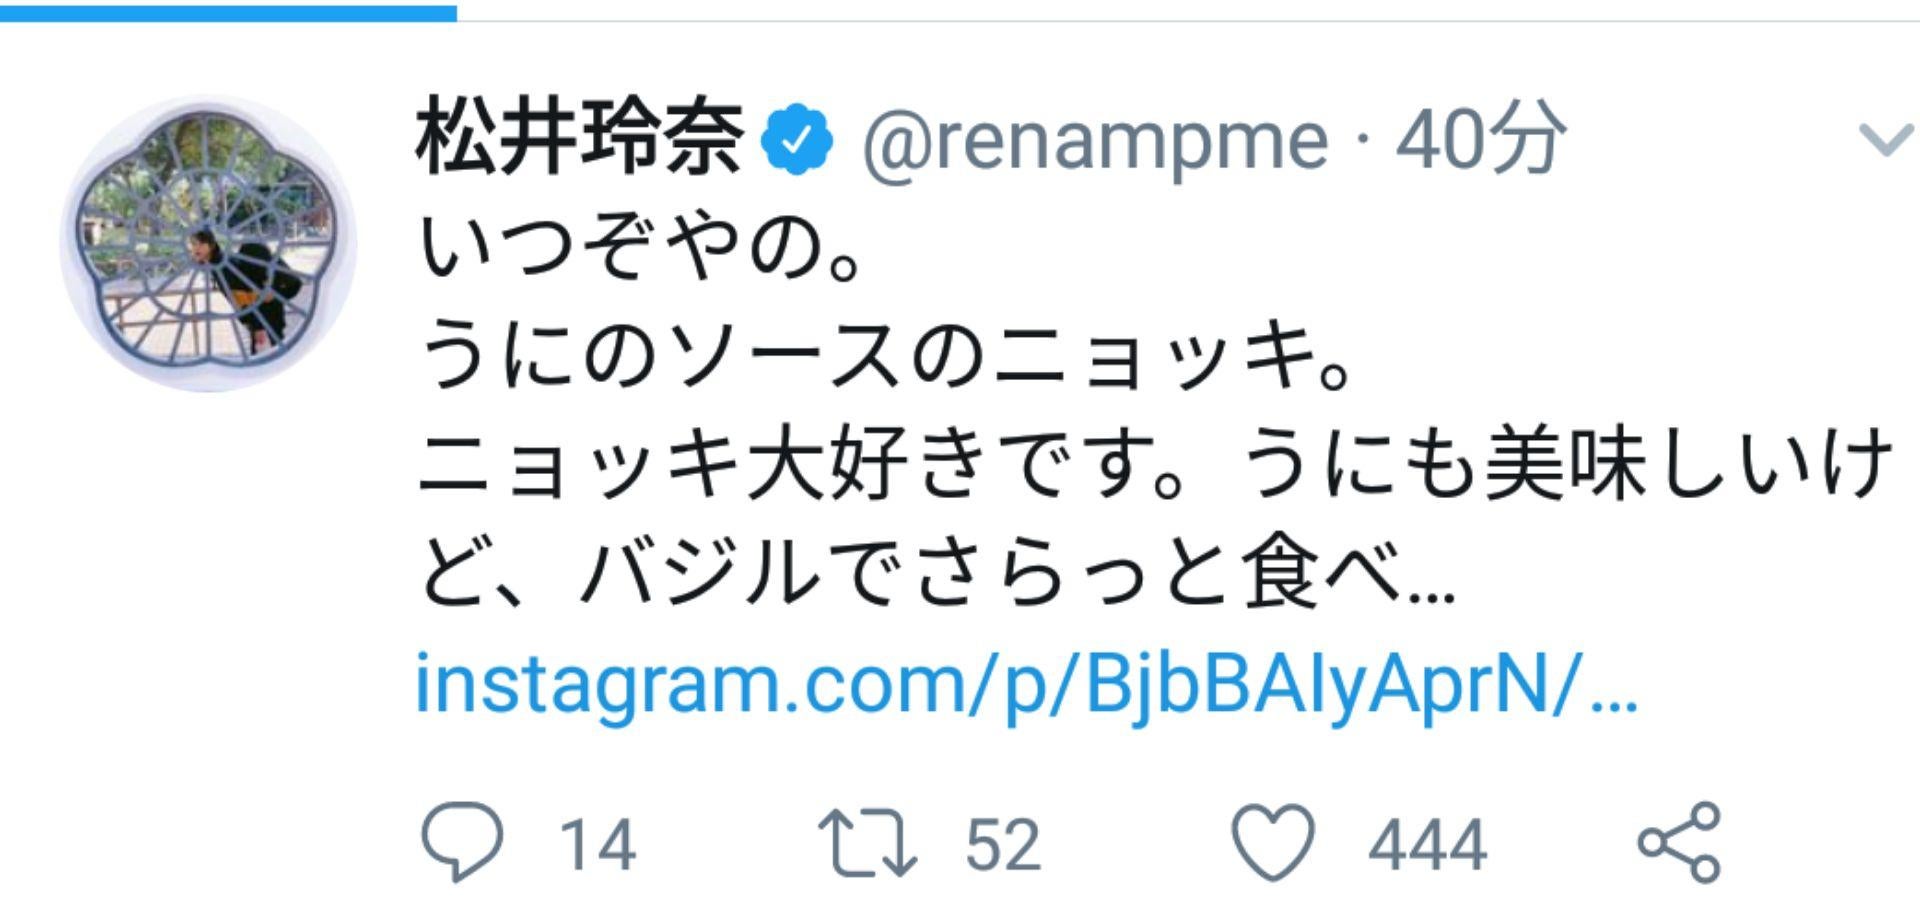Click the 444 likes count
1920x919 pixels.
(1427, 845)
